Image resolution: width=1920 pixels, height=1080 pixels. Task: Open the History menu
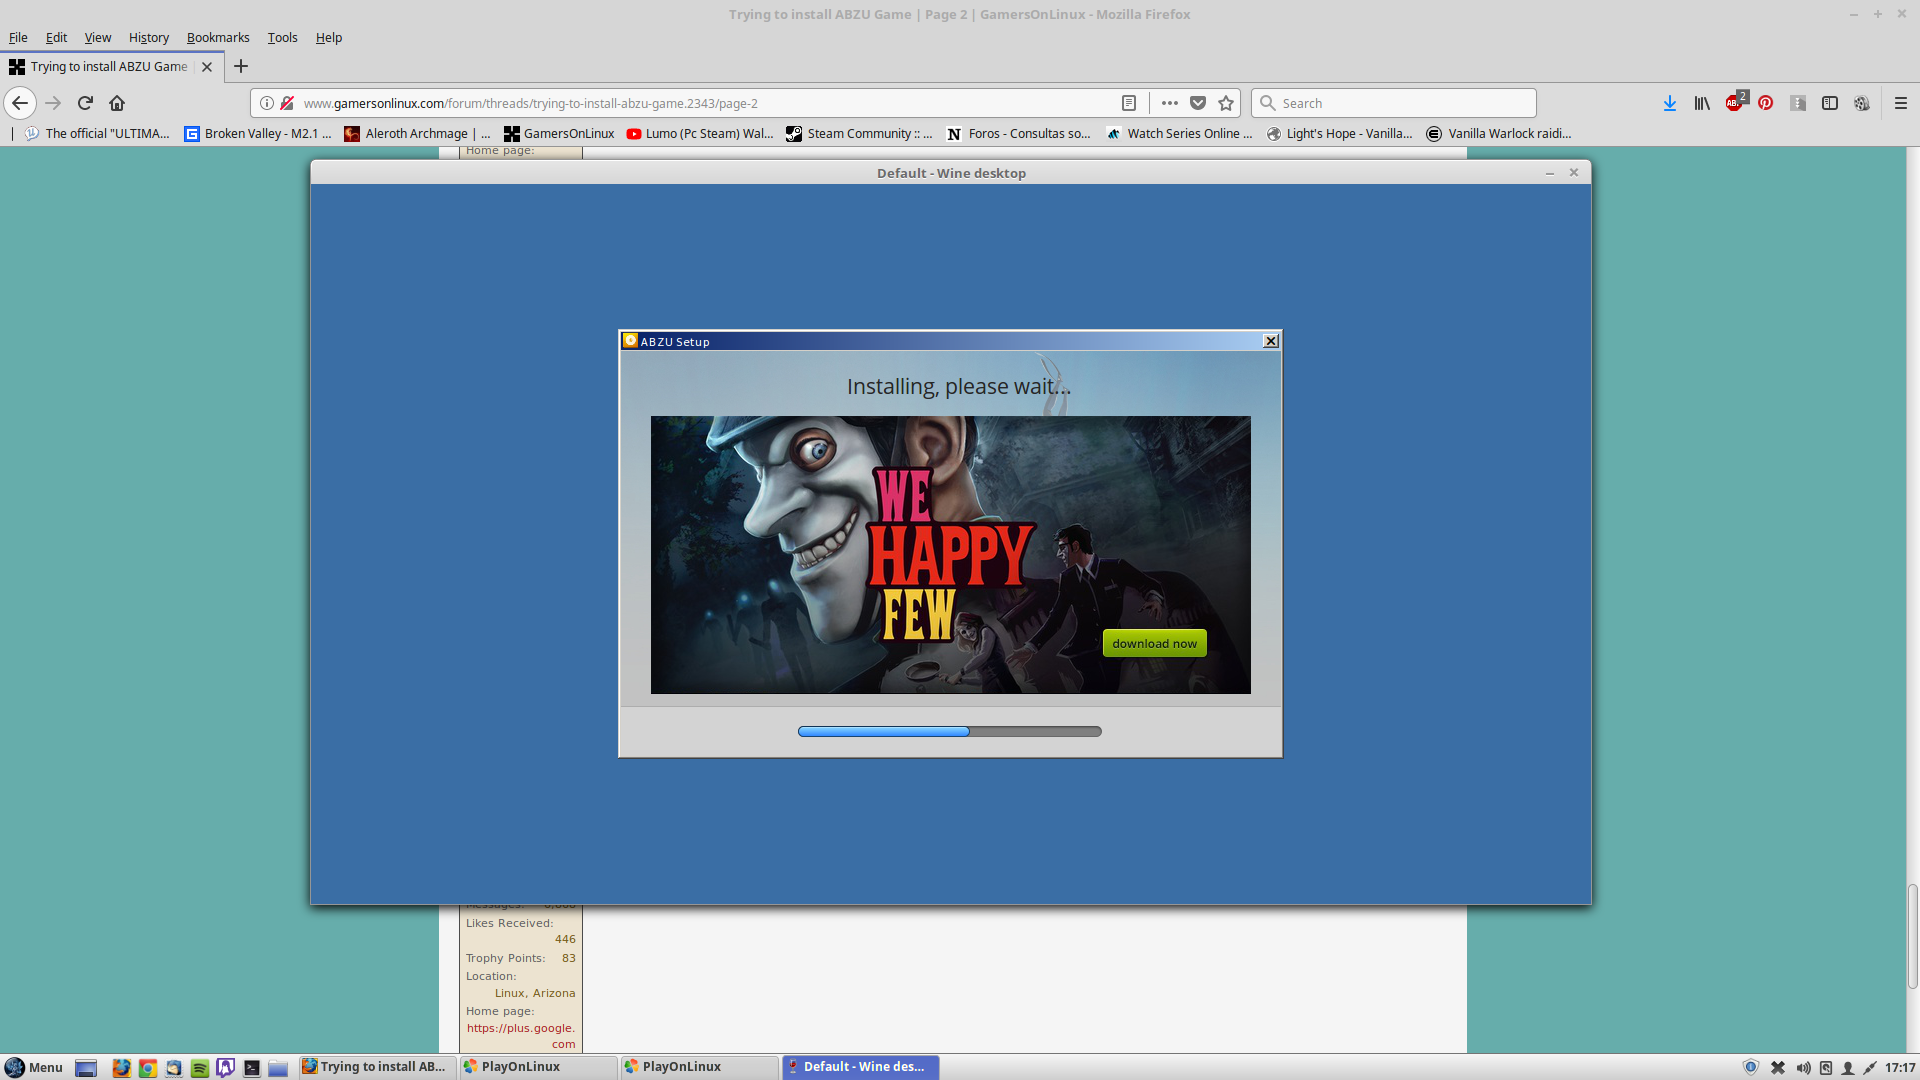149,37
